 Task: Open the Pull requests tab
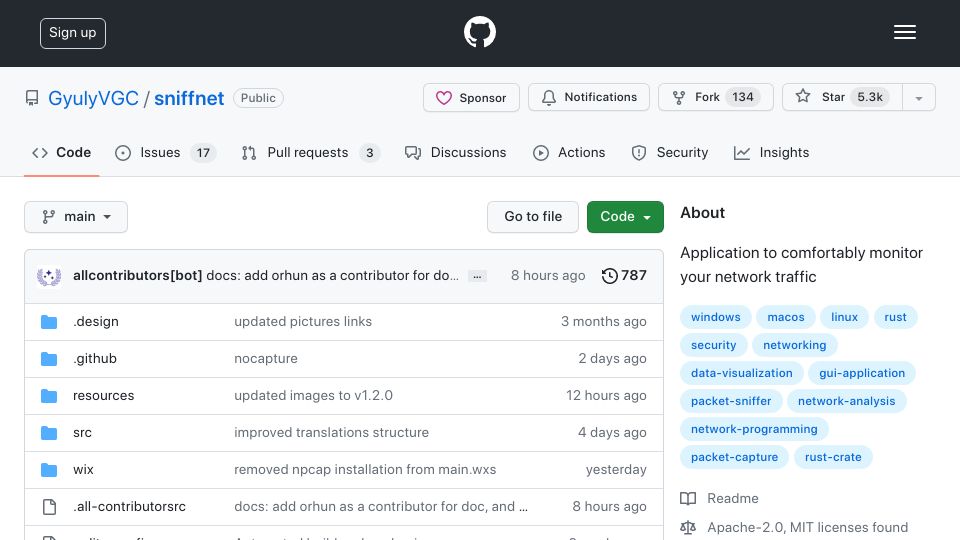pos(310,152)
